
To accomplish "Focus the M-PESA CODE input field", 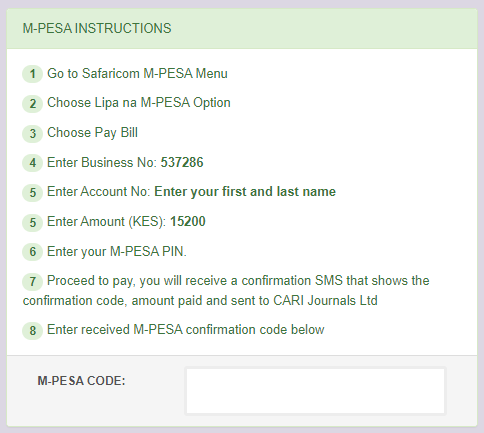I will click(315, 391).
